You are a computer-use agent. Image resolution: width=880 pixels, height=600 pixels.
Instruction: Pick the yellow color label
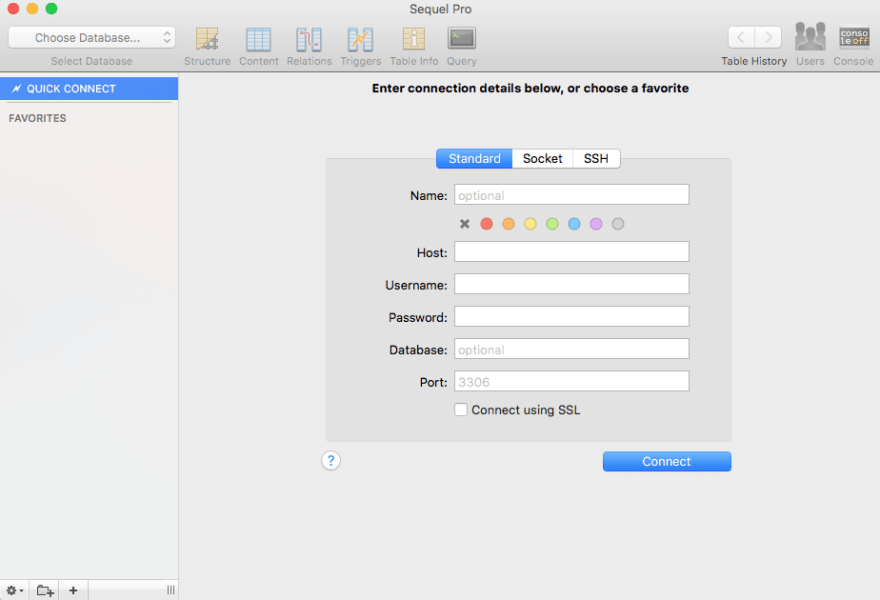530,224
